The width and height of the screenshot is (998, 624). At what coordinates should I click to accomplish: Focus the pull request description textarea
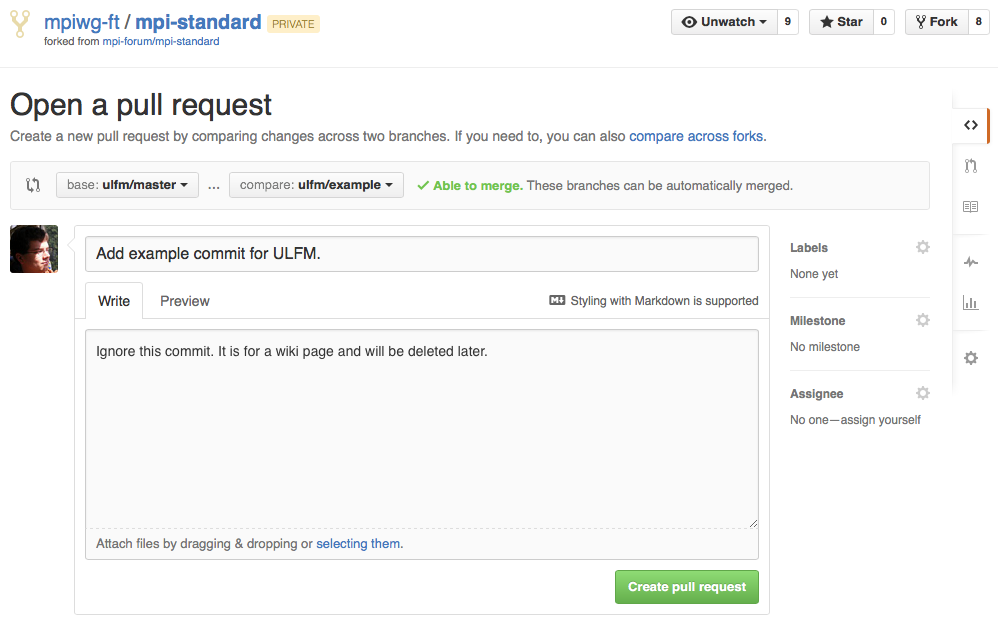[422, 429]
